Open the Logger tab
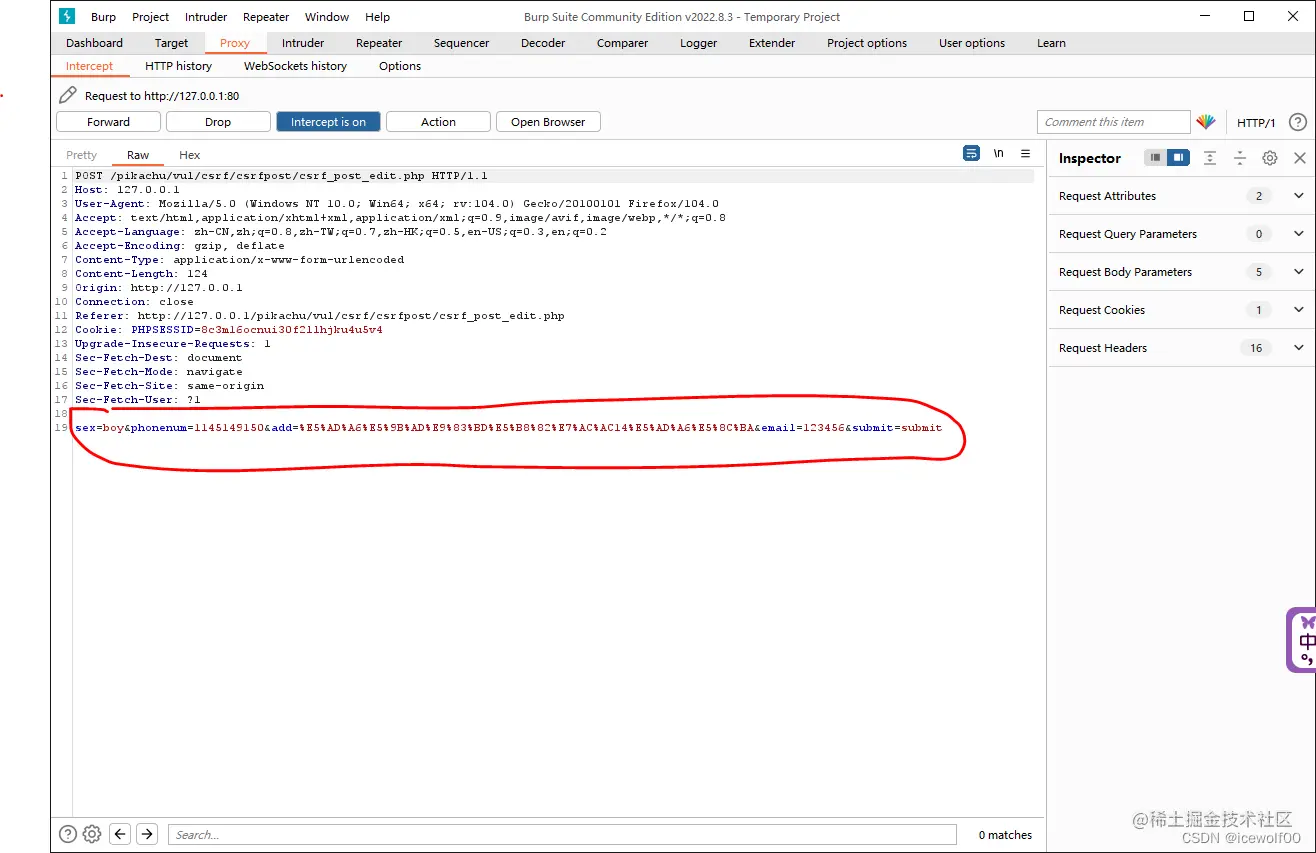 (x=699, y=43)
